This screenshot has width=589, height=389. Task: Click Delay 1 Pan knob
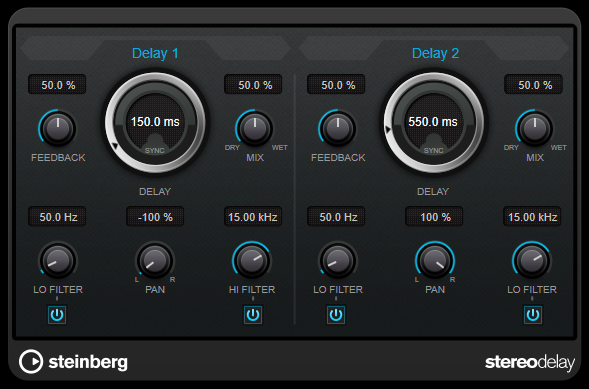pos(155,260)
